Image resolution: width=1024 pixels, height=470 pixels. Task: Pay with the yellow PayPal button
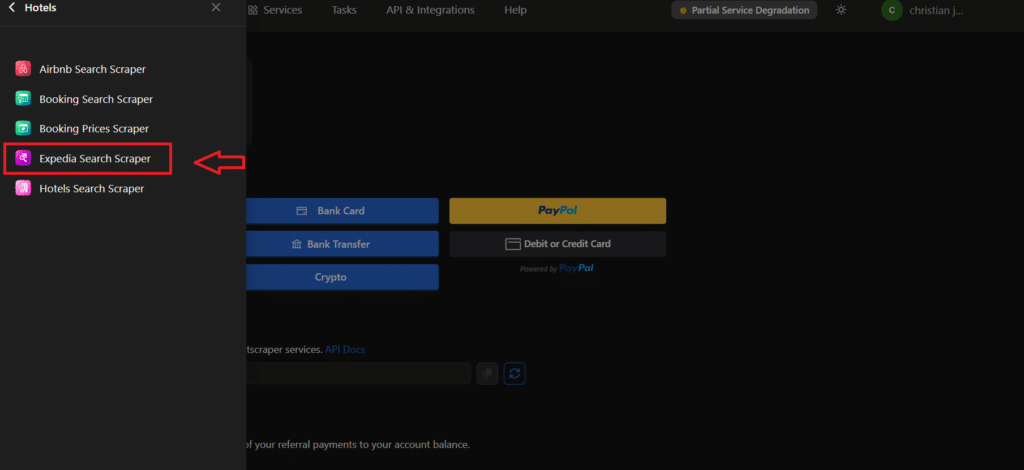pyautogui.click(x=557, y=211)
